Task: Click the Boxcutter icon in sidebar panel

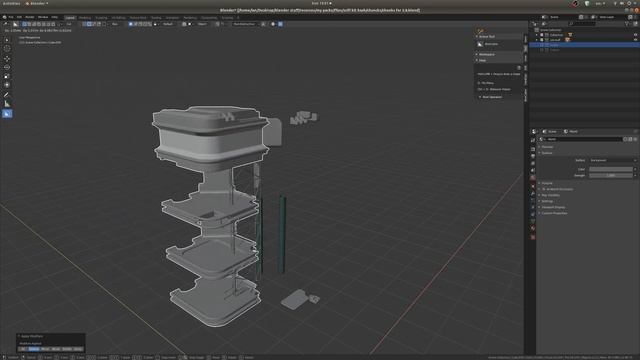Action: (480, 44)
